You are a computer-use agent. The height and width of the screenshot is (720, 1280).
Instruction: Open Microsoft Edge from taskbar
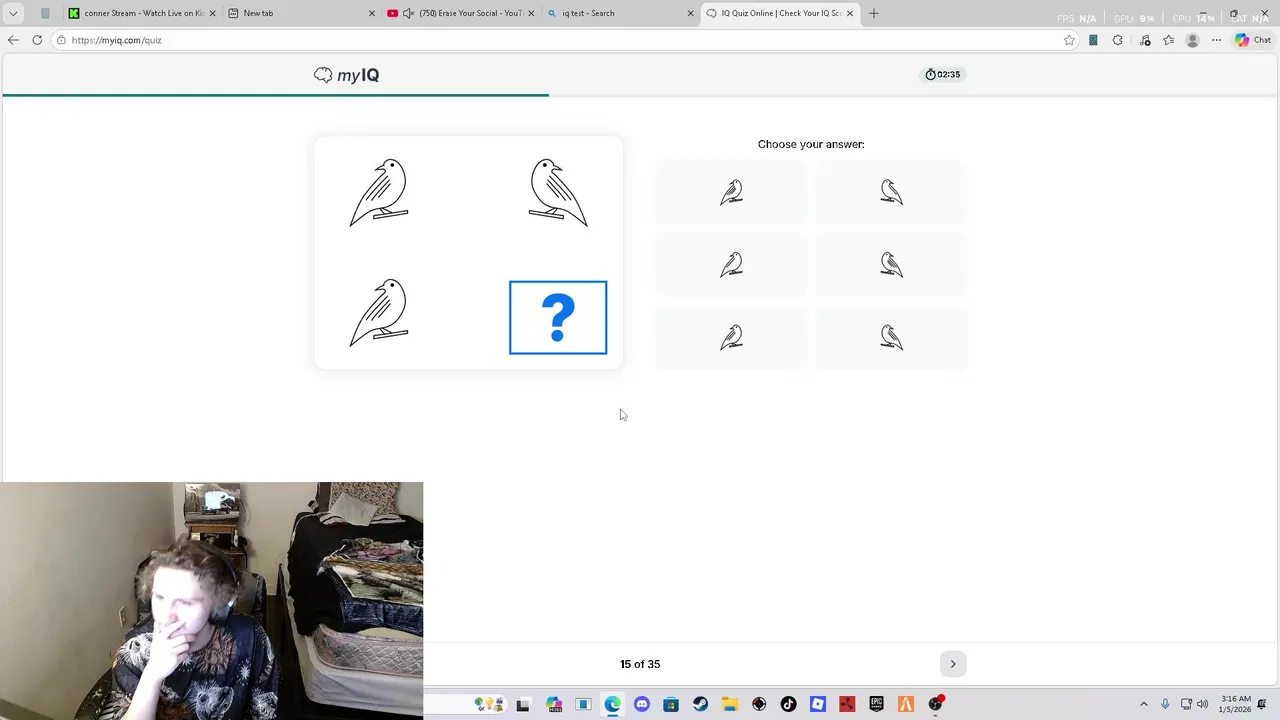click(x=613, y=704)
